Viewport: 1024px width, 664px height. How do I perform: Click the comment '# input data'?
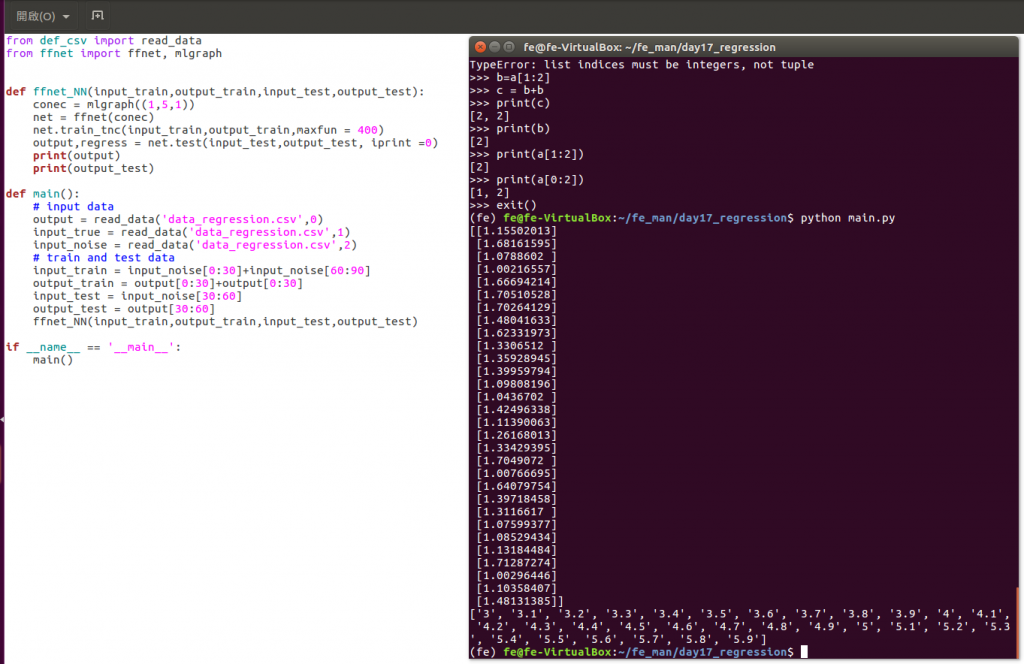point(73,206)
